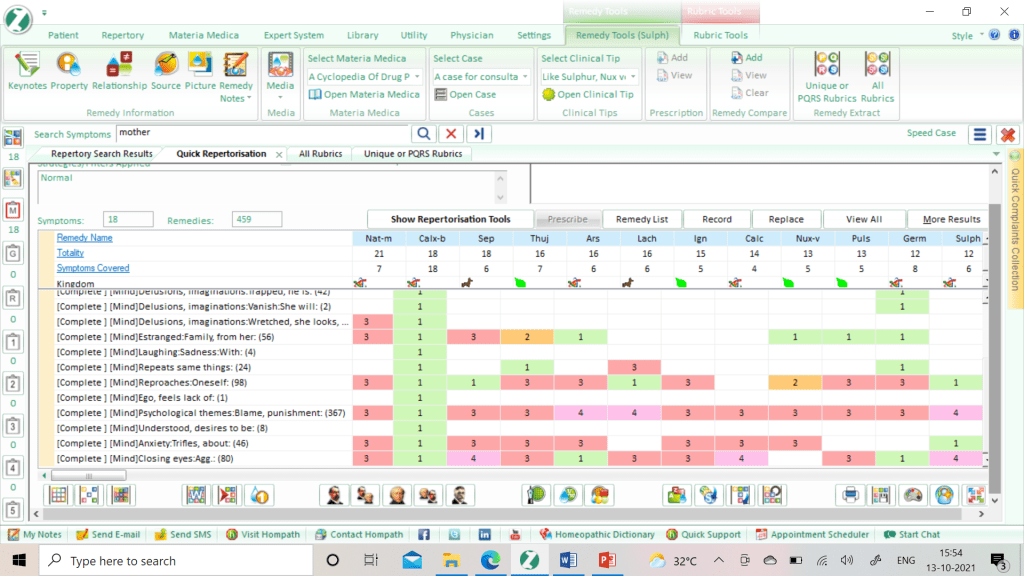Click the Relationship icon in Remedy Information
This screenshot has height=576, width=1024.
pos(119,70)
